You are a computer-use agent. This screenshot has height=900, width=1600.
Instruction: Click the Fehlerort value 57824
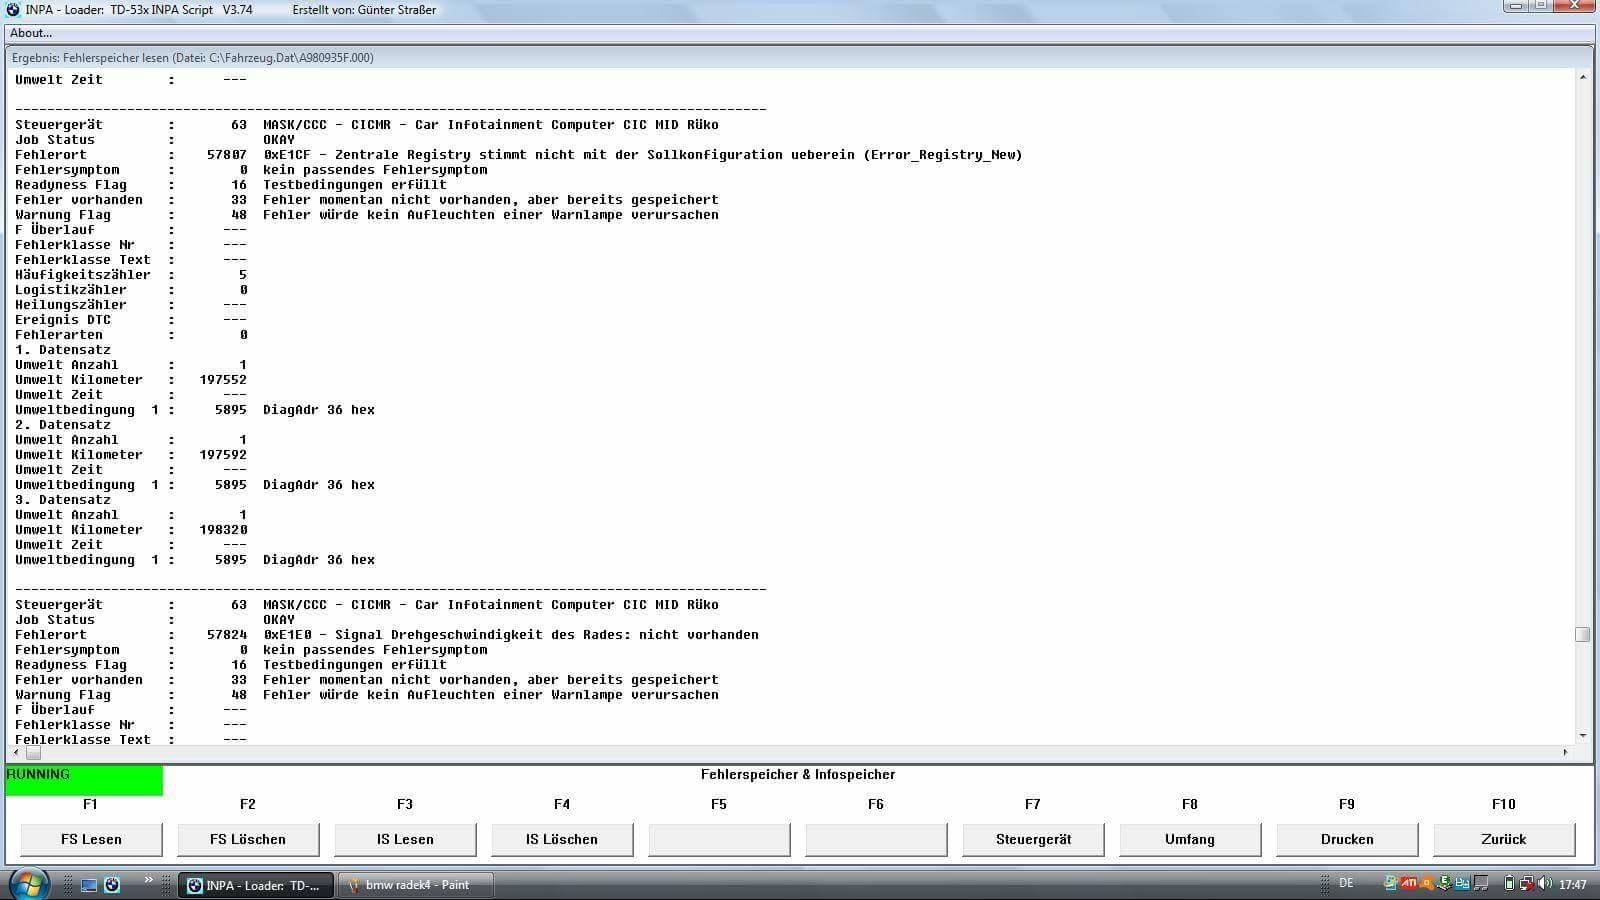pos(227,635)
